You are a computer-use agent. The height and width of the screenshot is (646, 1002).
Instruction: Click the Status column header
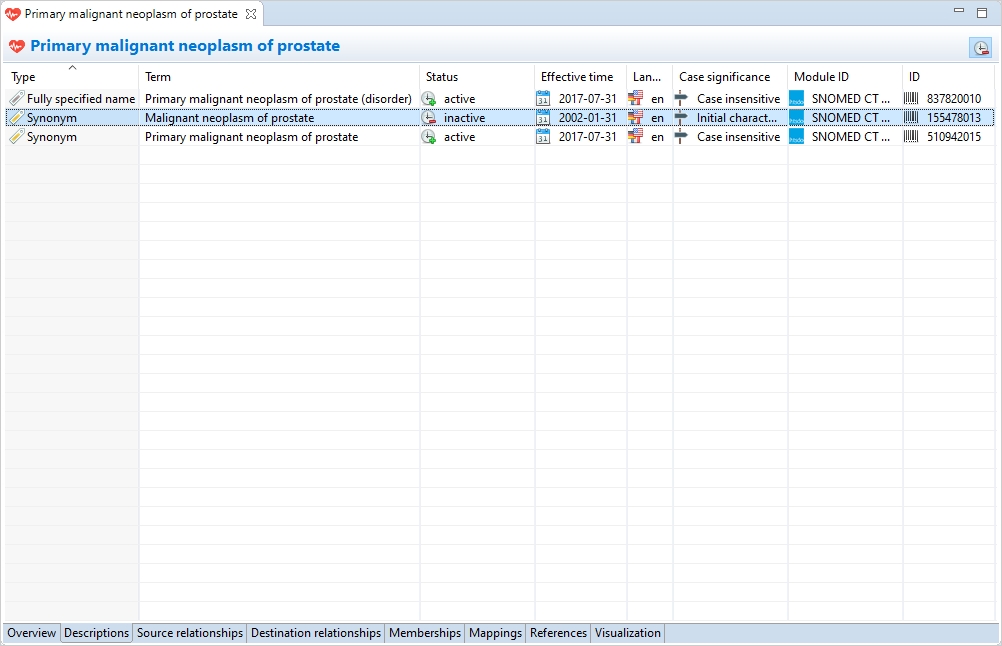(442, 77)
